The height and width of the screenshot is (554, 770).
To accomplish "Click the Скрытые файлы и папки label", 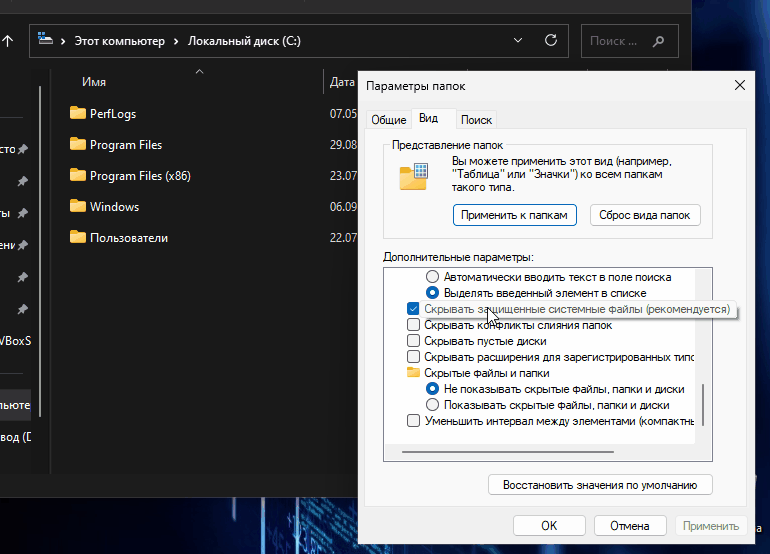I will click(x=487, y=373).
